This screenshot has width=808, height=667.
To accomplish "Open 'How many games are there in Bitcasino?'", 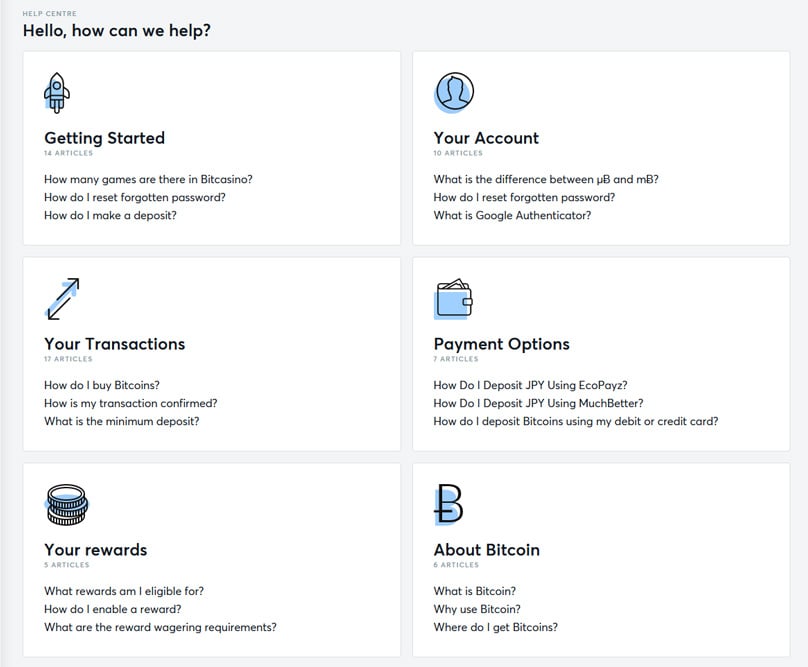I will pos(148,179).
